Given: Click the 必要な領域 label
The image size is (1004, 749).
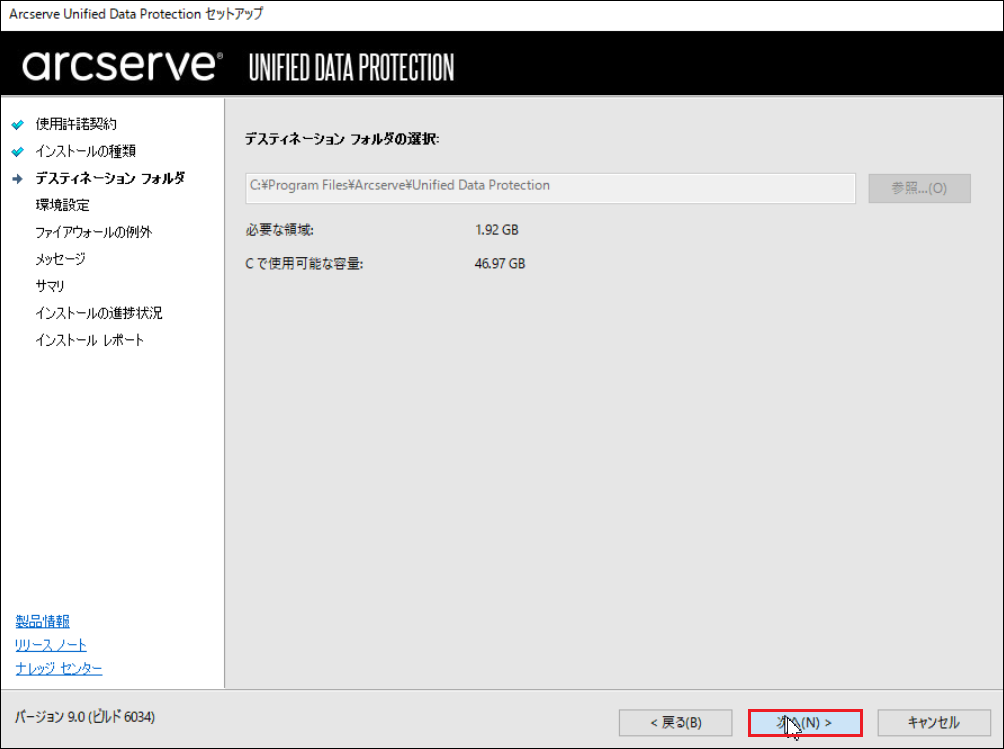Looking at the screenshot, I should pyautogui.click(x=280, y=230).
